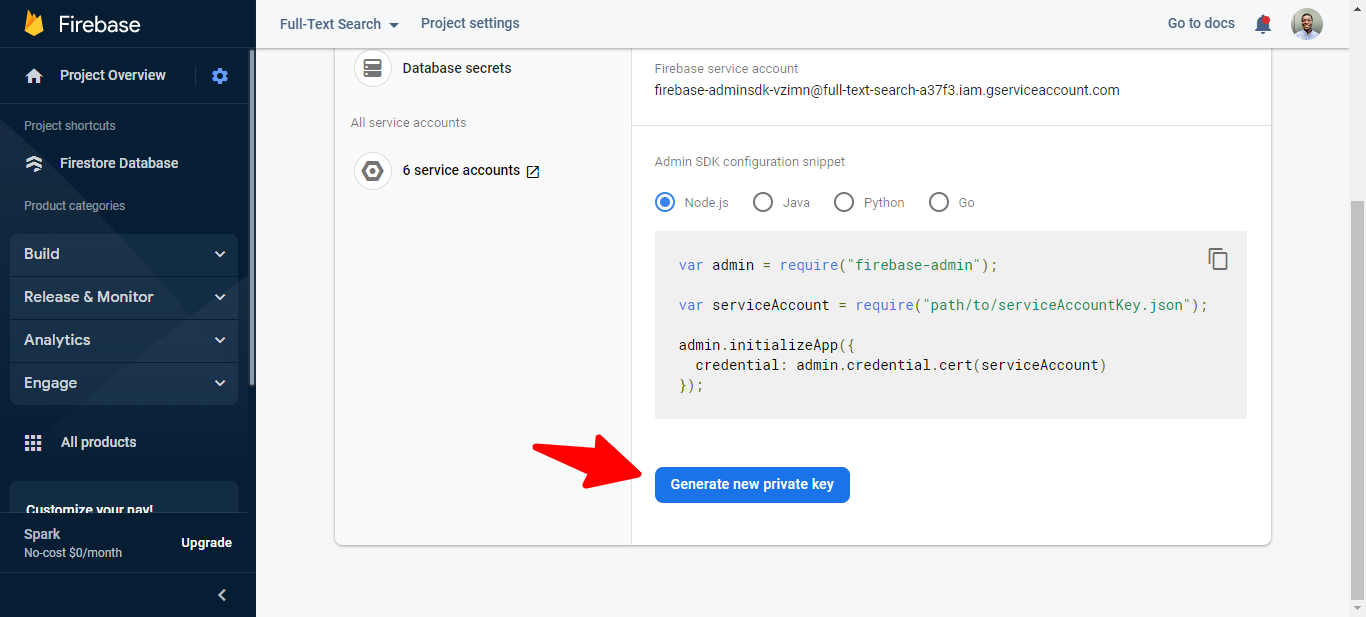Click the Firebase service account label
Viewport: 1366px width, 617px height.
coord(727,69)
